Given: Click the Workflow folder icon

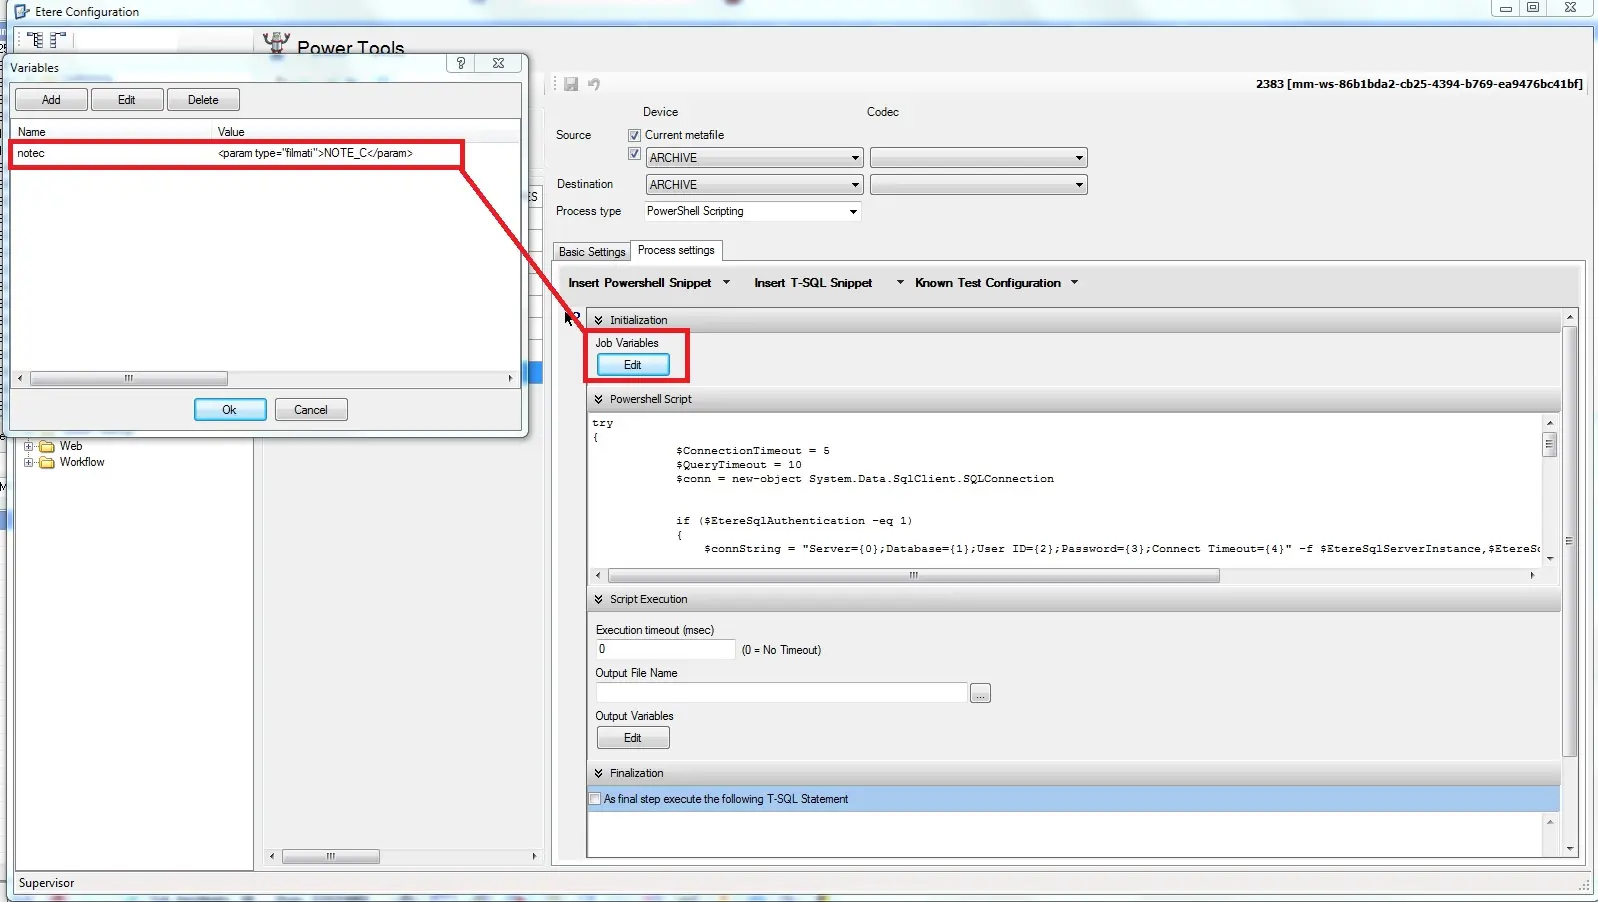Looking at the screenshot, I should click(46, 462).
